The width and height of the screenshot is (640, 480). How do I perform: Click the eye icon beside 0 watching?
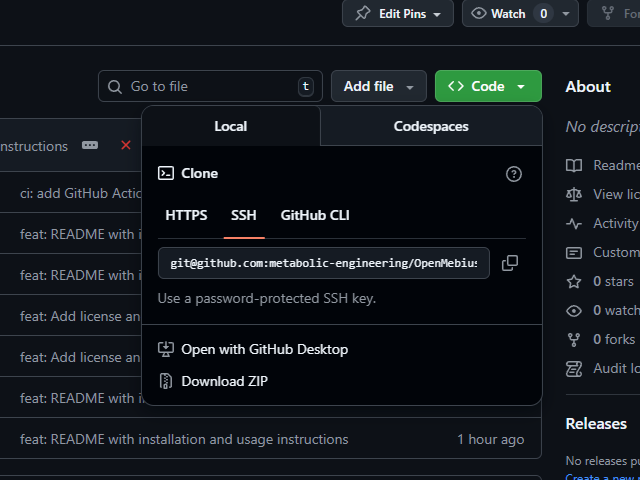coord(574,311)
